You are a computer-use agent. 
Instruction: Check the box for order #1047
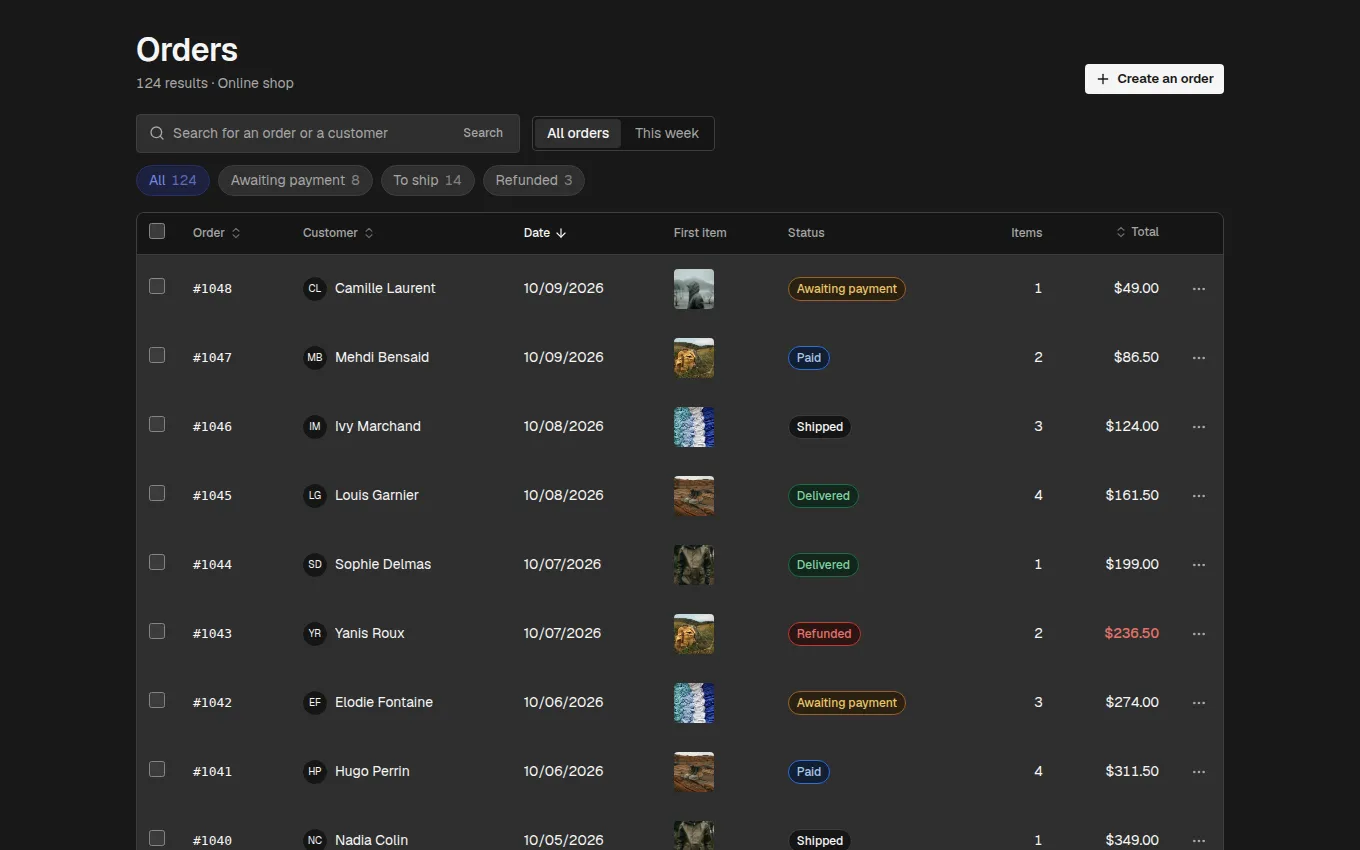tap(157, 355)
